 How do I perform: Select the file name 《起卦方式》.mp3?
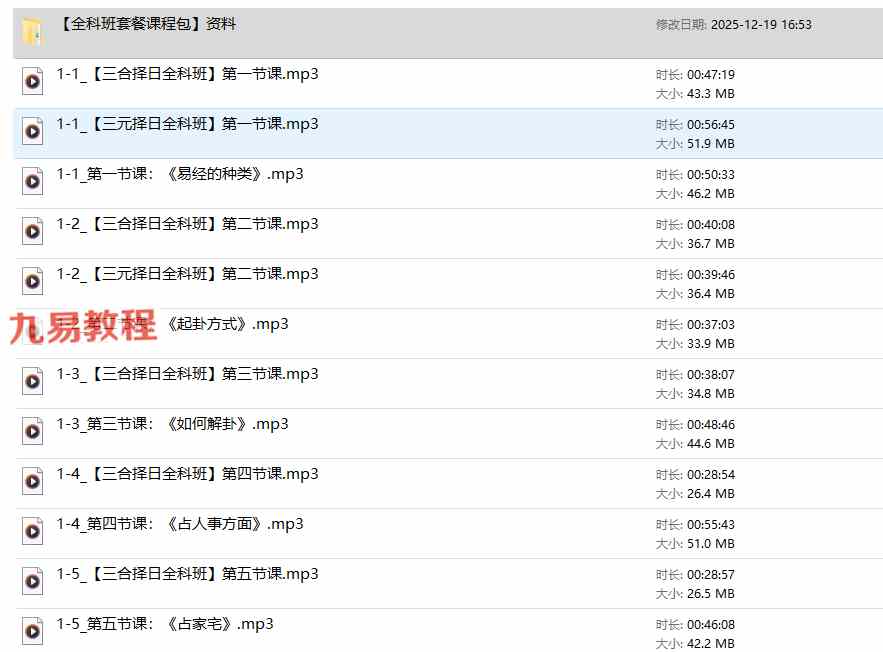point(228,324)
